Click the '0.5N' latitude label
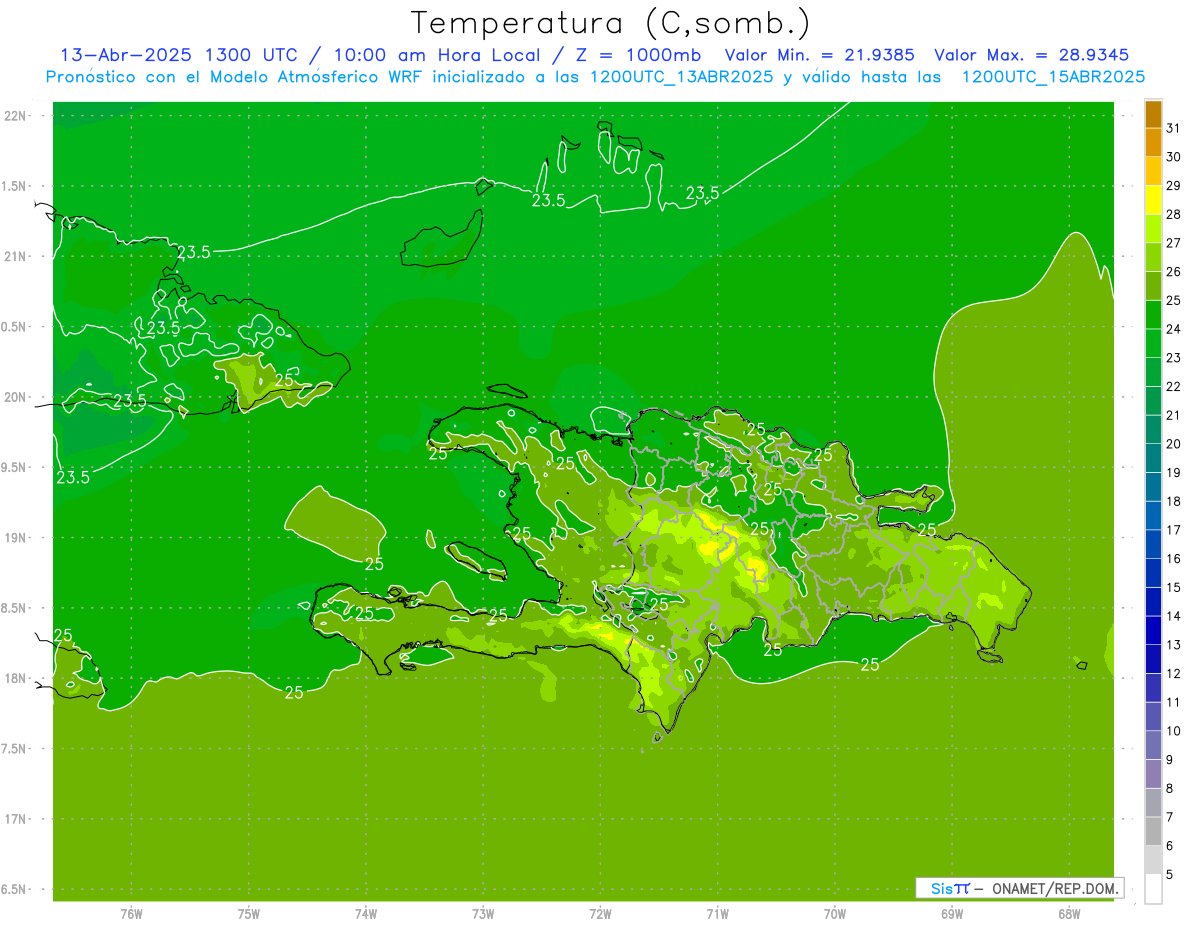The height and width of the screenshot is (927, 1200). coord(15,327)
